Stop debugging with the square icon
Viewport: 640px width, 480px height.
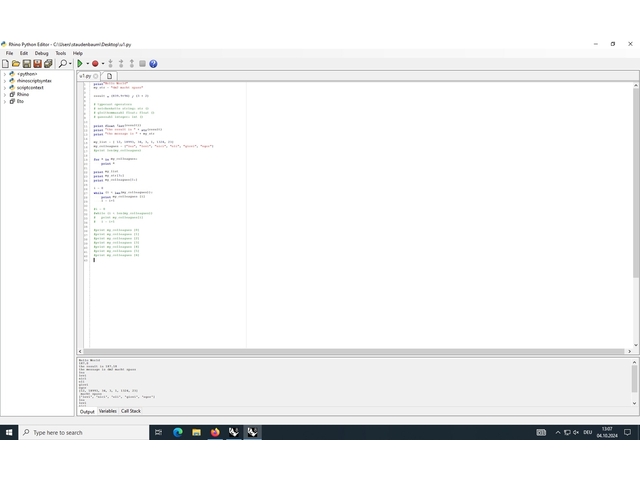coord(142,64)
